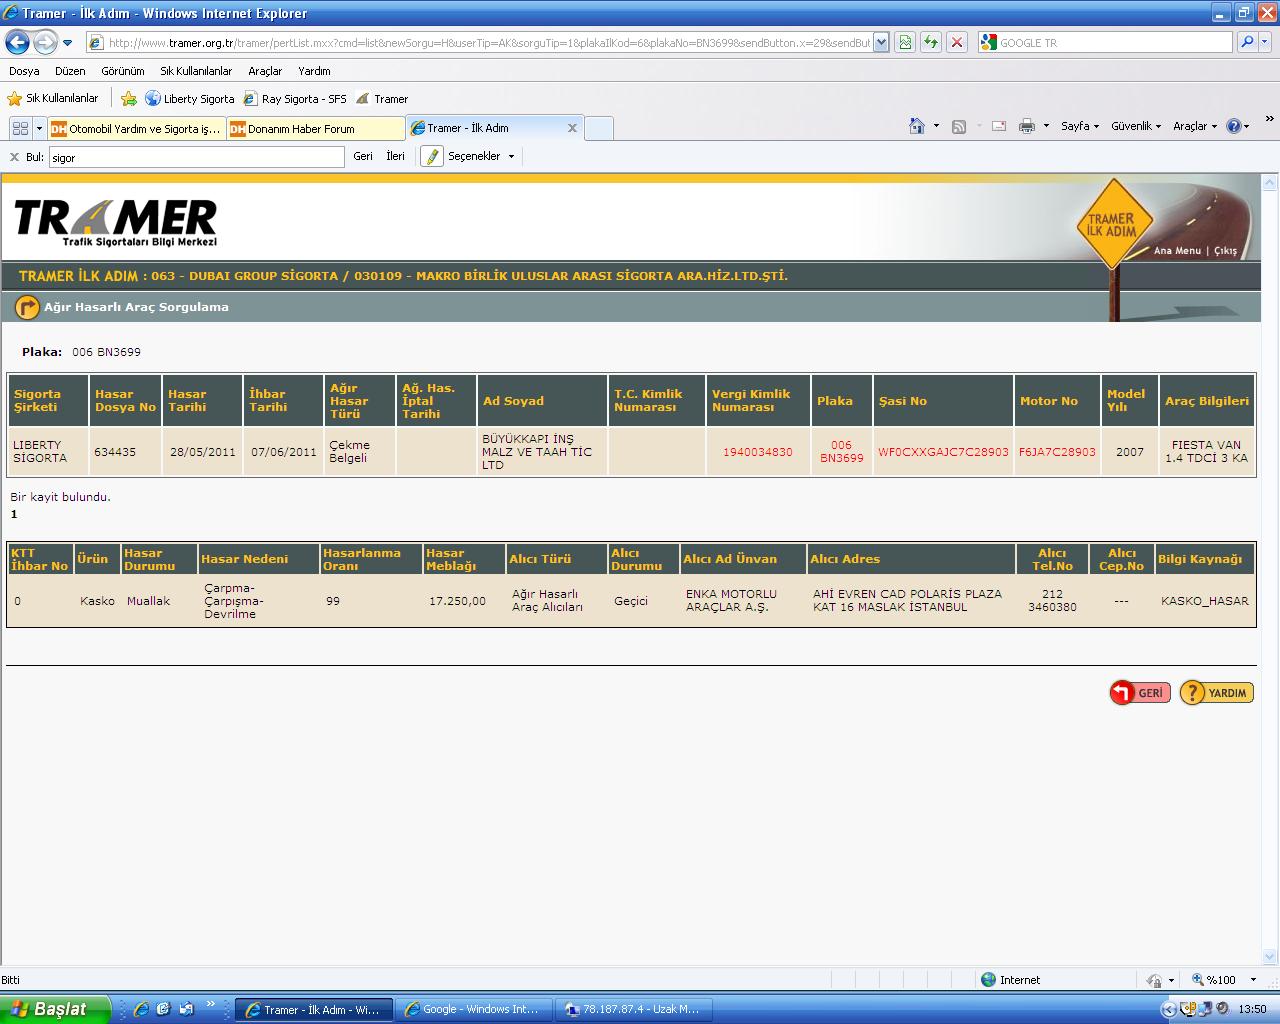Refresh the page with the green arrows
Viewport: 1280px width, 1024px height.
[x=931, y=42]
